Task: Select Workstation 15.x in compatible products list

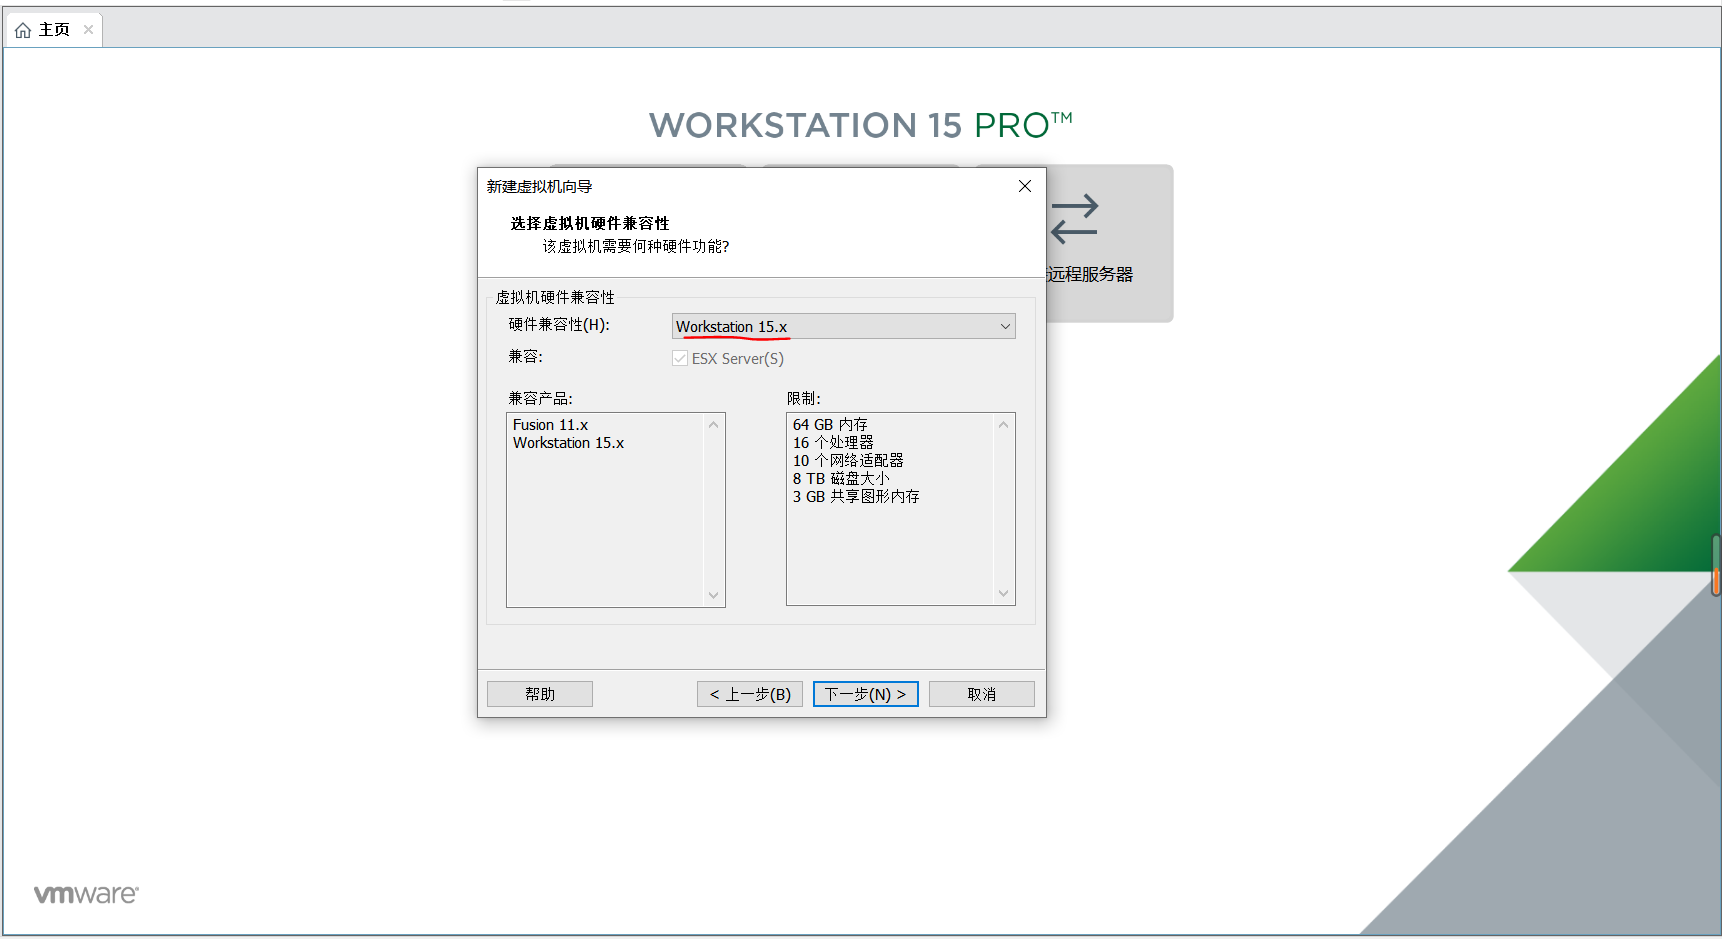Action: tap(568, 443)
